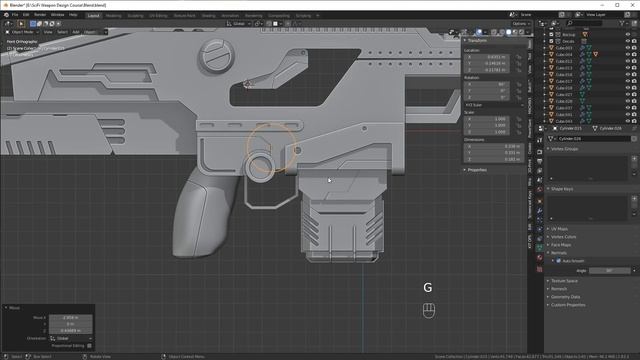Open the Physics properties tab icon
640x360 pixels.
point(540,229)
